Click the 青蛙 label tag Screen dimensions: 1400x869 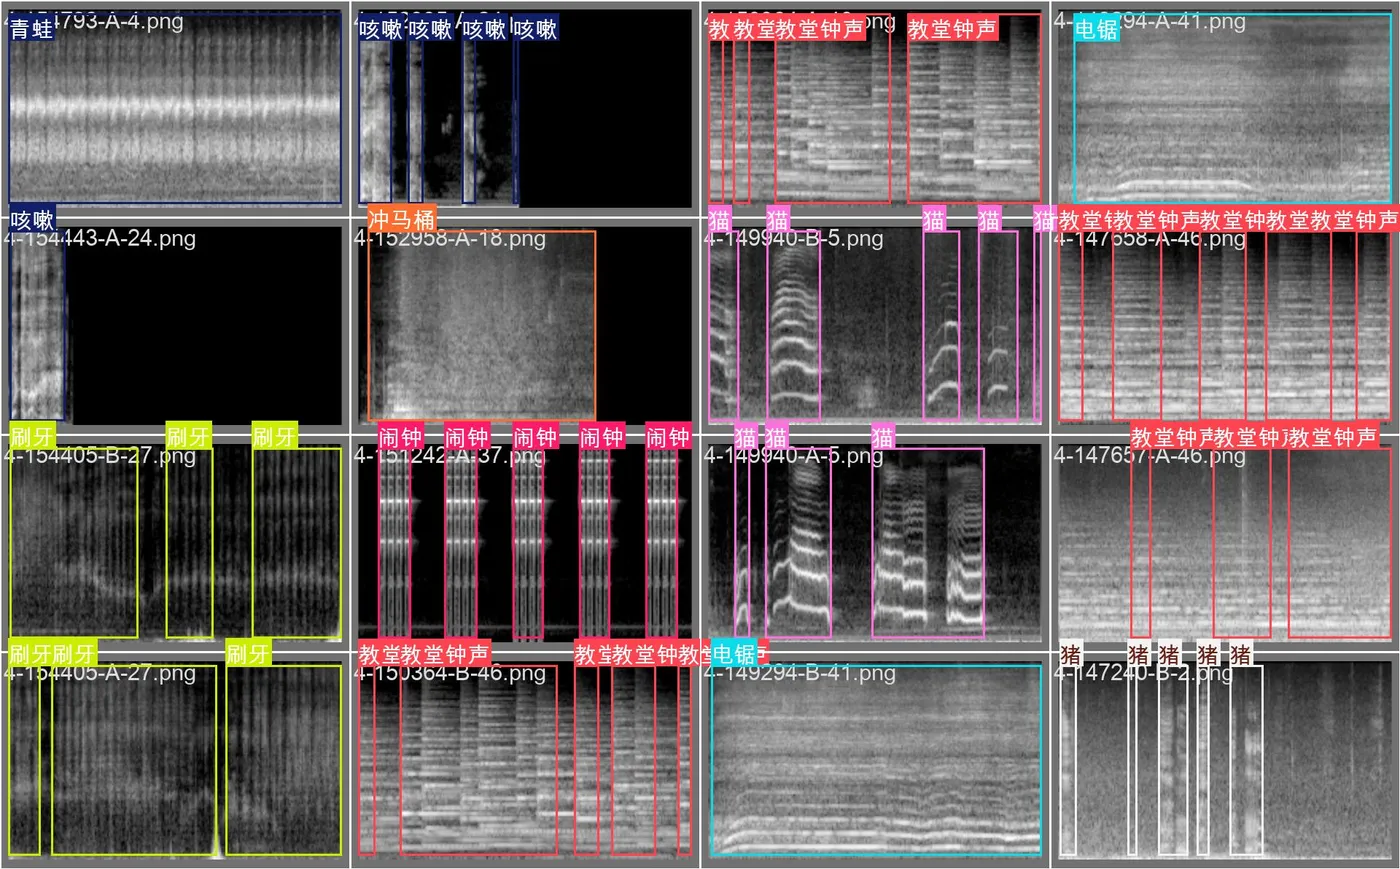click(32, 29)
